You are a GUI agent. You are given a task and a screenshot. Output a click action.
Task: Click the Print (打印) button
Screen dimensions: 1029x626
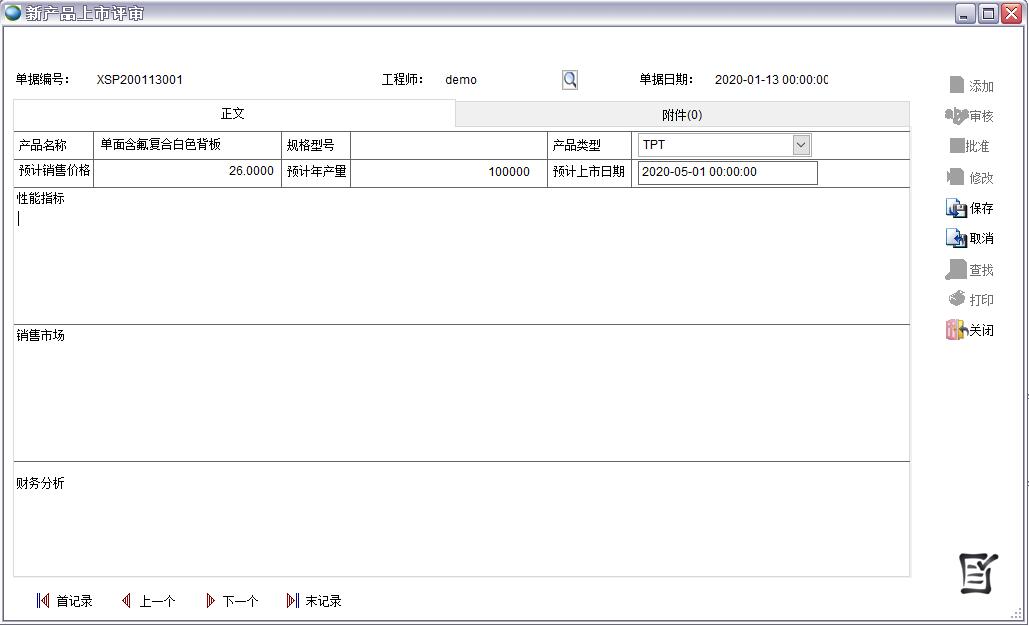coord(970,299)
